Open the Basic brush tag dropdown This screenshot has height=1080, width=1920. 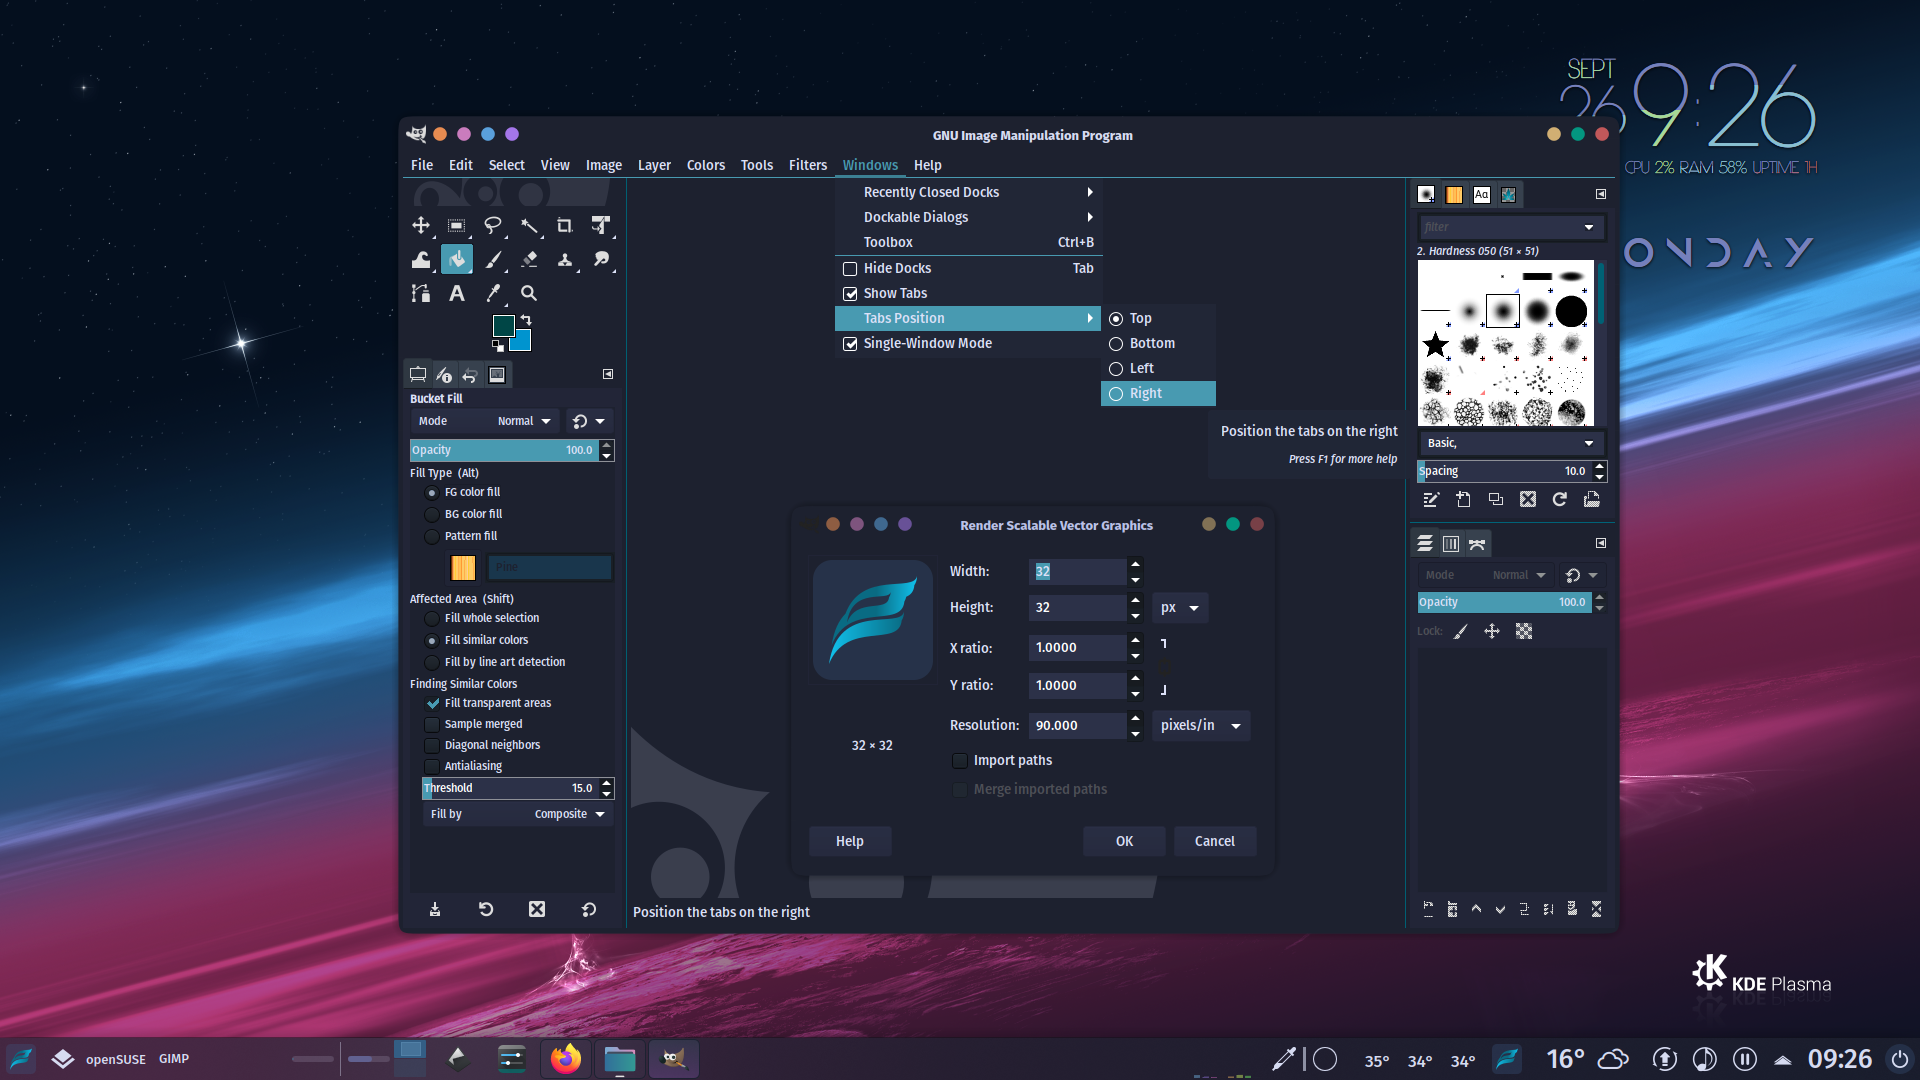pyautogui.click(x=1510, y=443)
